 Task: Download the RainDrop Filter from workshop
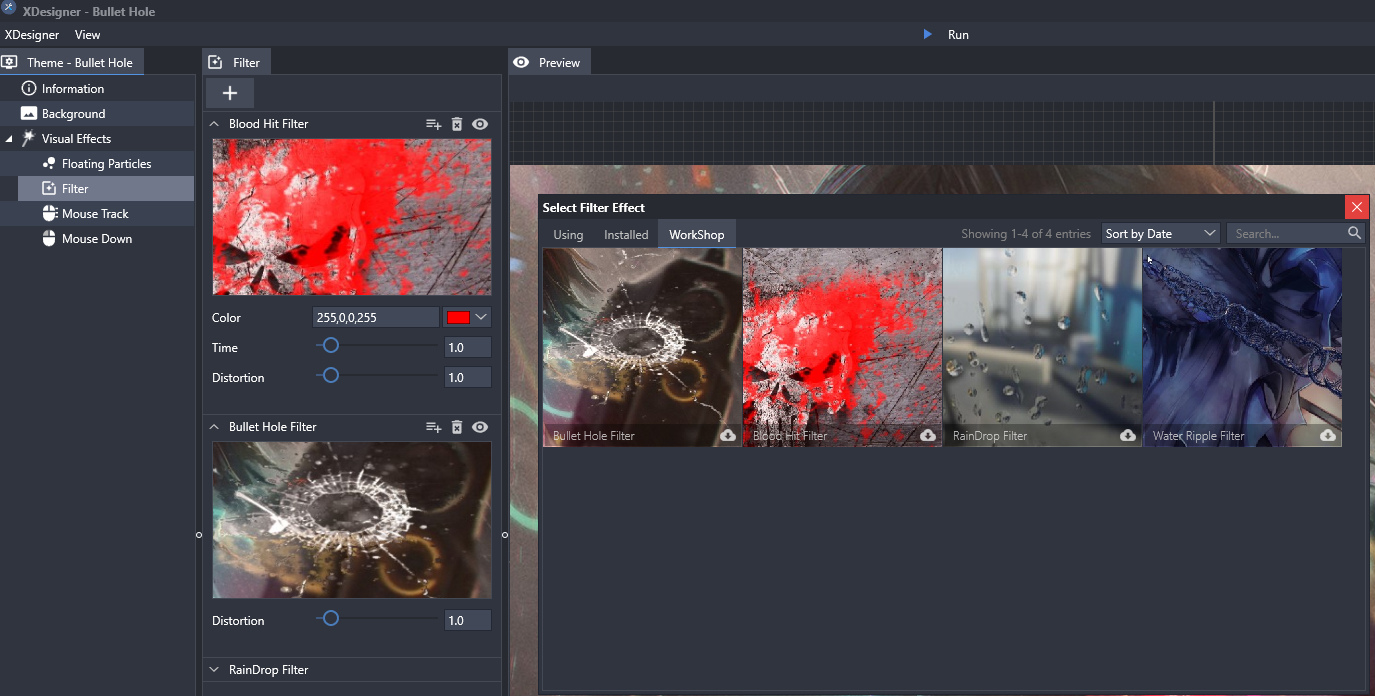[1127, 435]
